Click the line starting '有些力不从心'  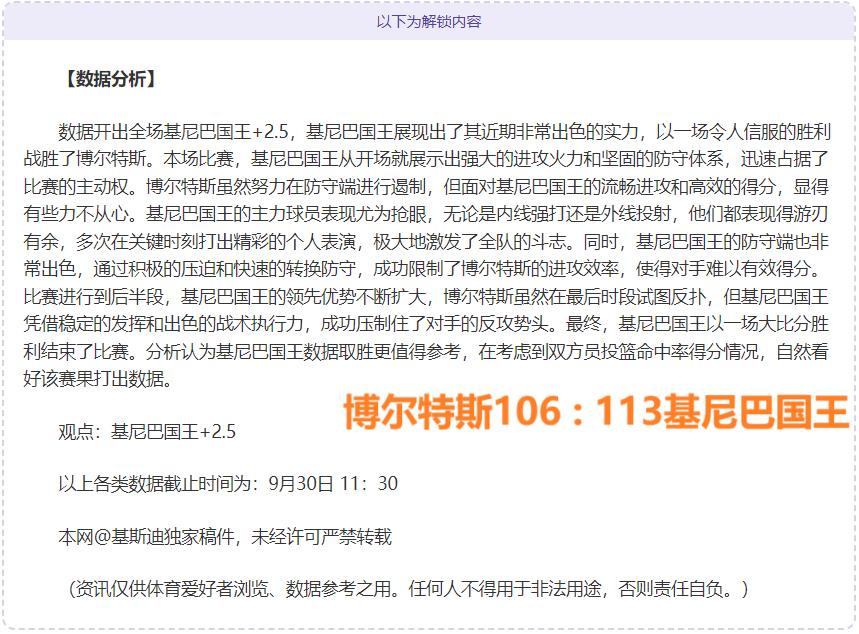coord(426,214)
